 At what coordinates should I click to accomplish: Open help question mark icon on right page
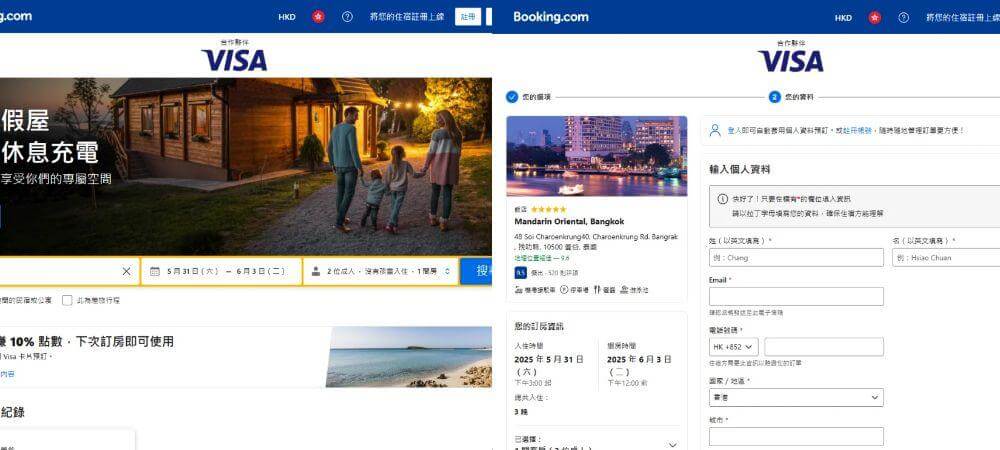[x=904, y=18]
